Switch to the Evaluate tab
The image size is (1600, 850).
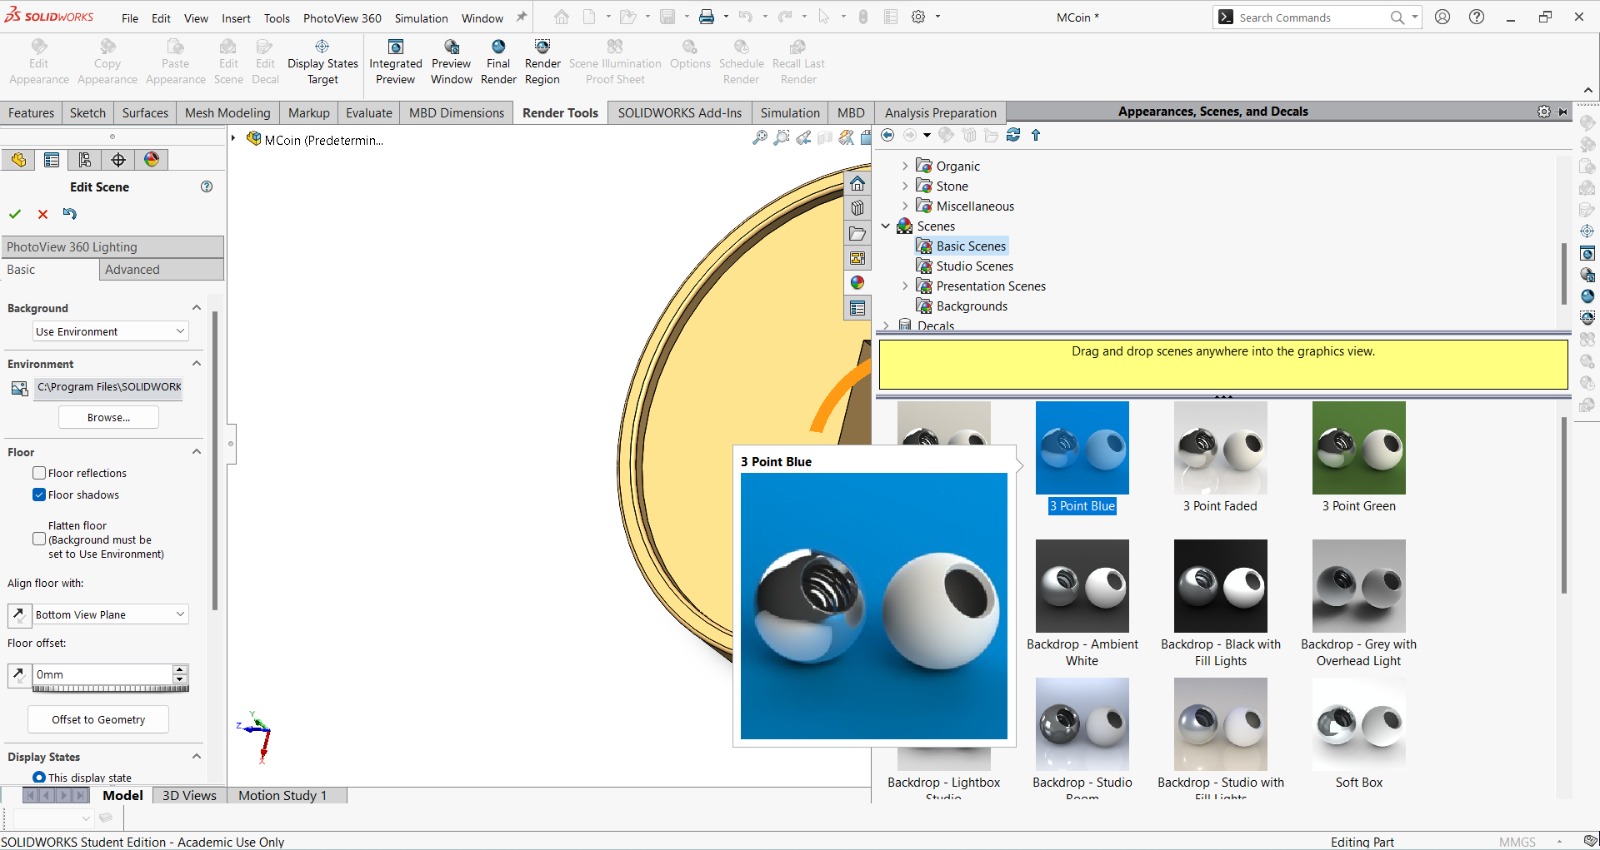click(369, 113)
